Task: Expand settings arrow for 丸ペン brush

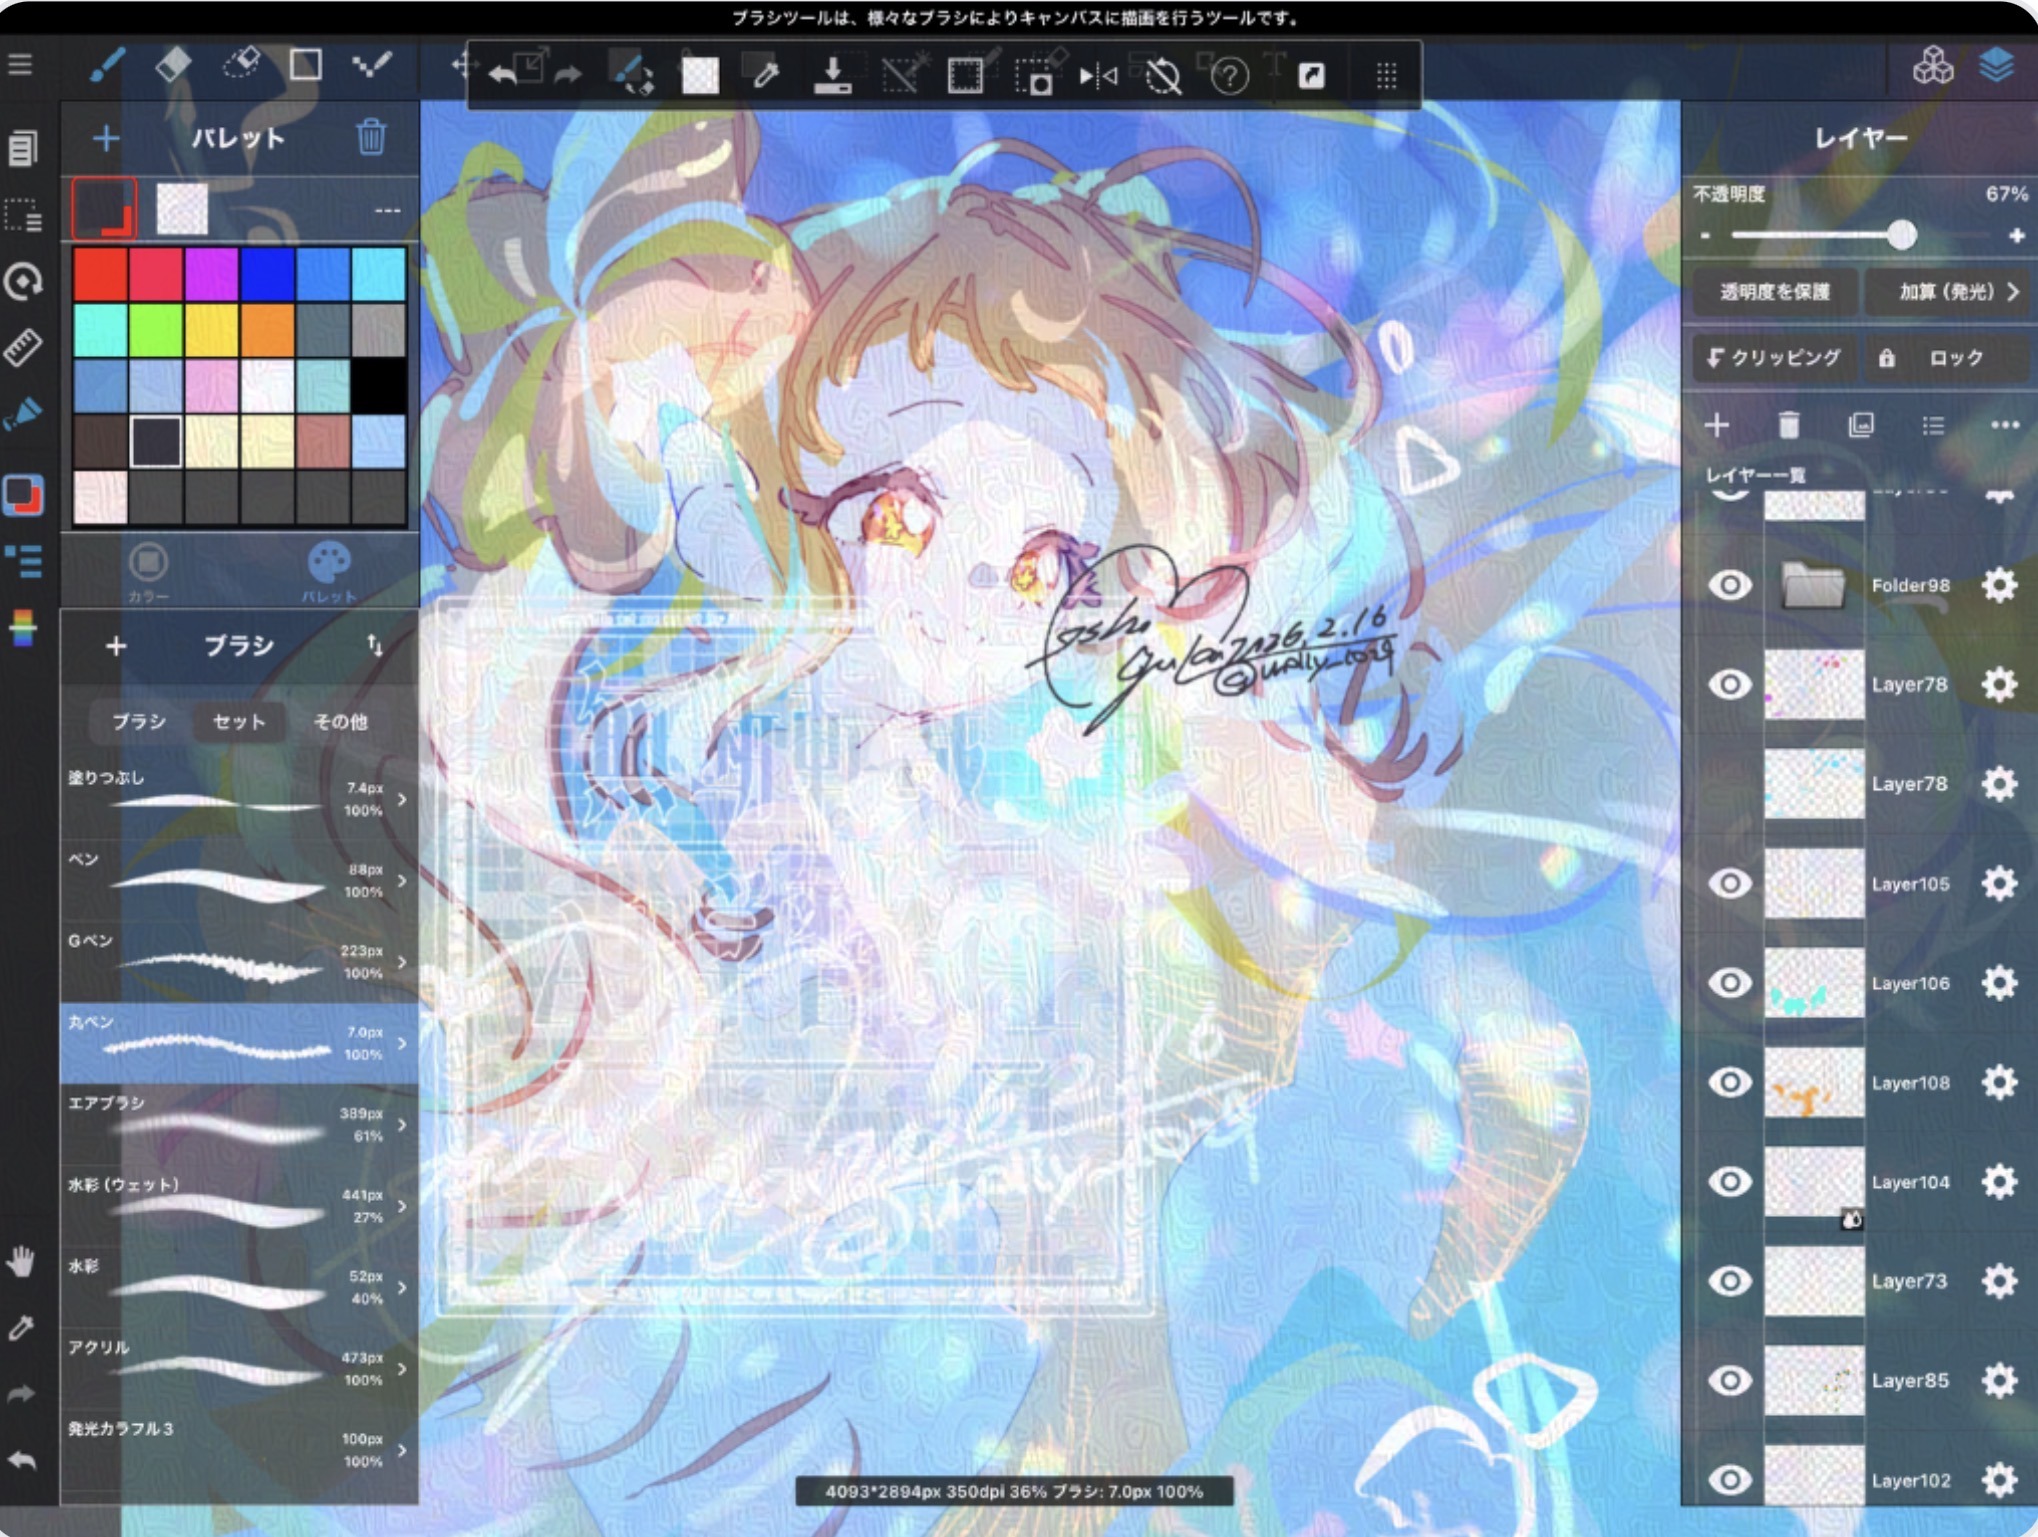Action: [x=402, y=1043]
